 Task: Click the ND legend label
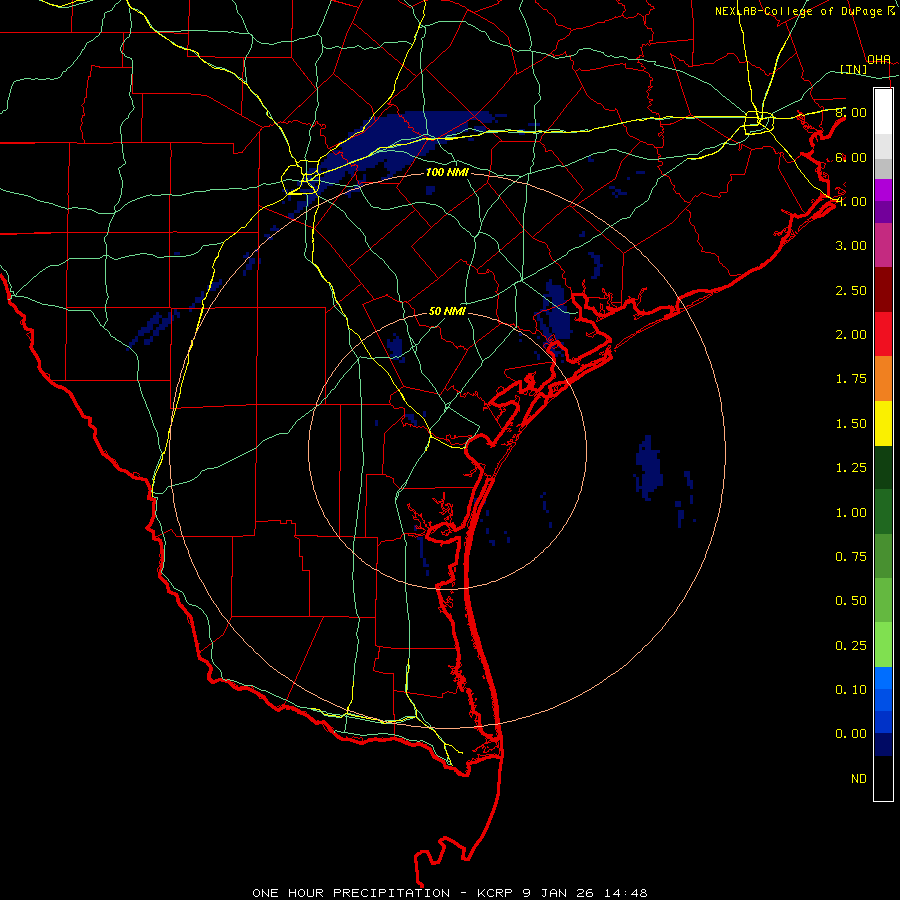coord(859,779)
